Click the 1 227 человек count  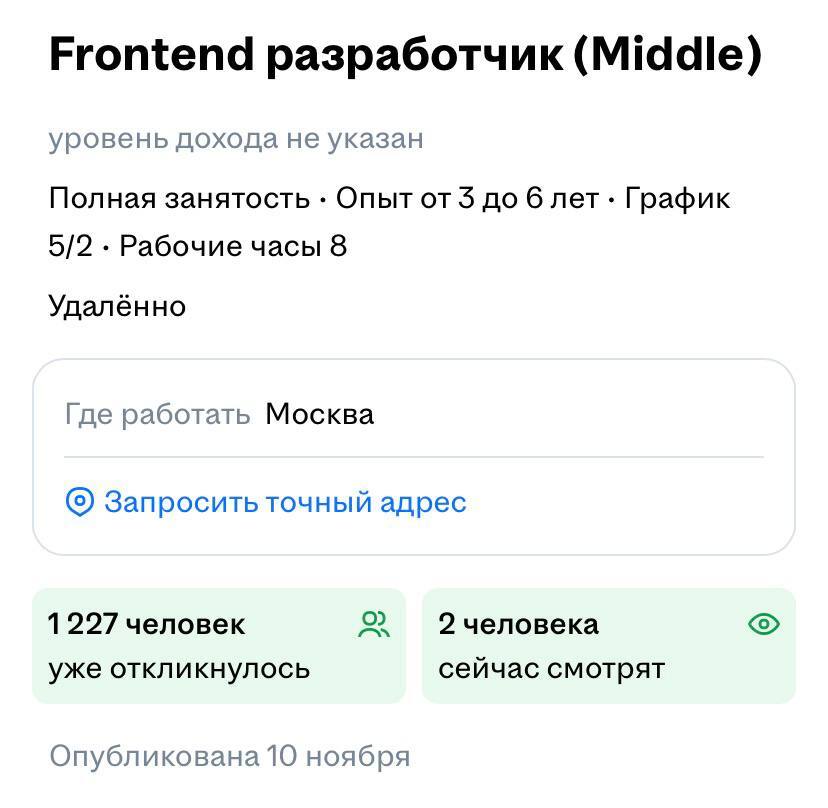click(146, 625)
